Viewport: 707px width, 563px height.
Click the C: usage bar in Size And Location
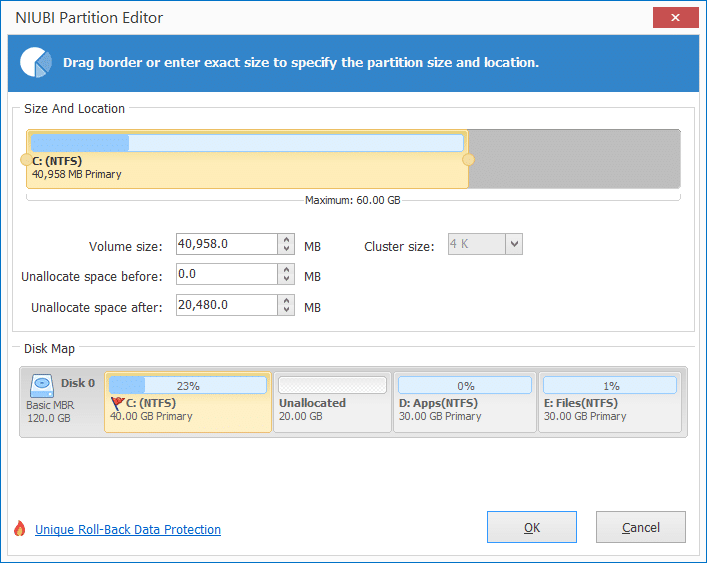(x=247, y=143)
